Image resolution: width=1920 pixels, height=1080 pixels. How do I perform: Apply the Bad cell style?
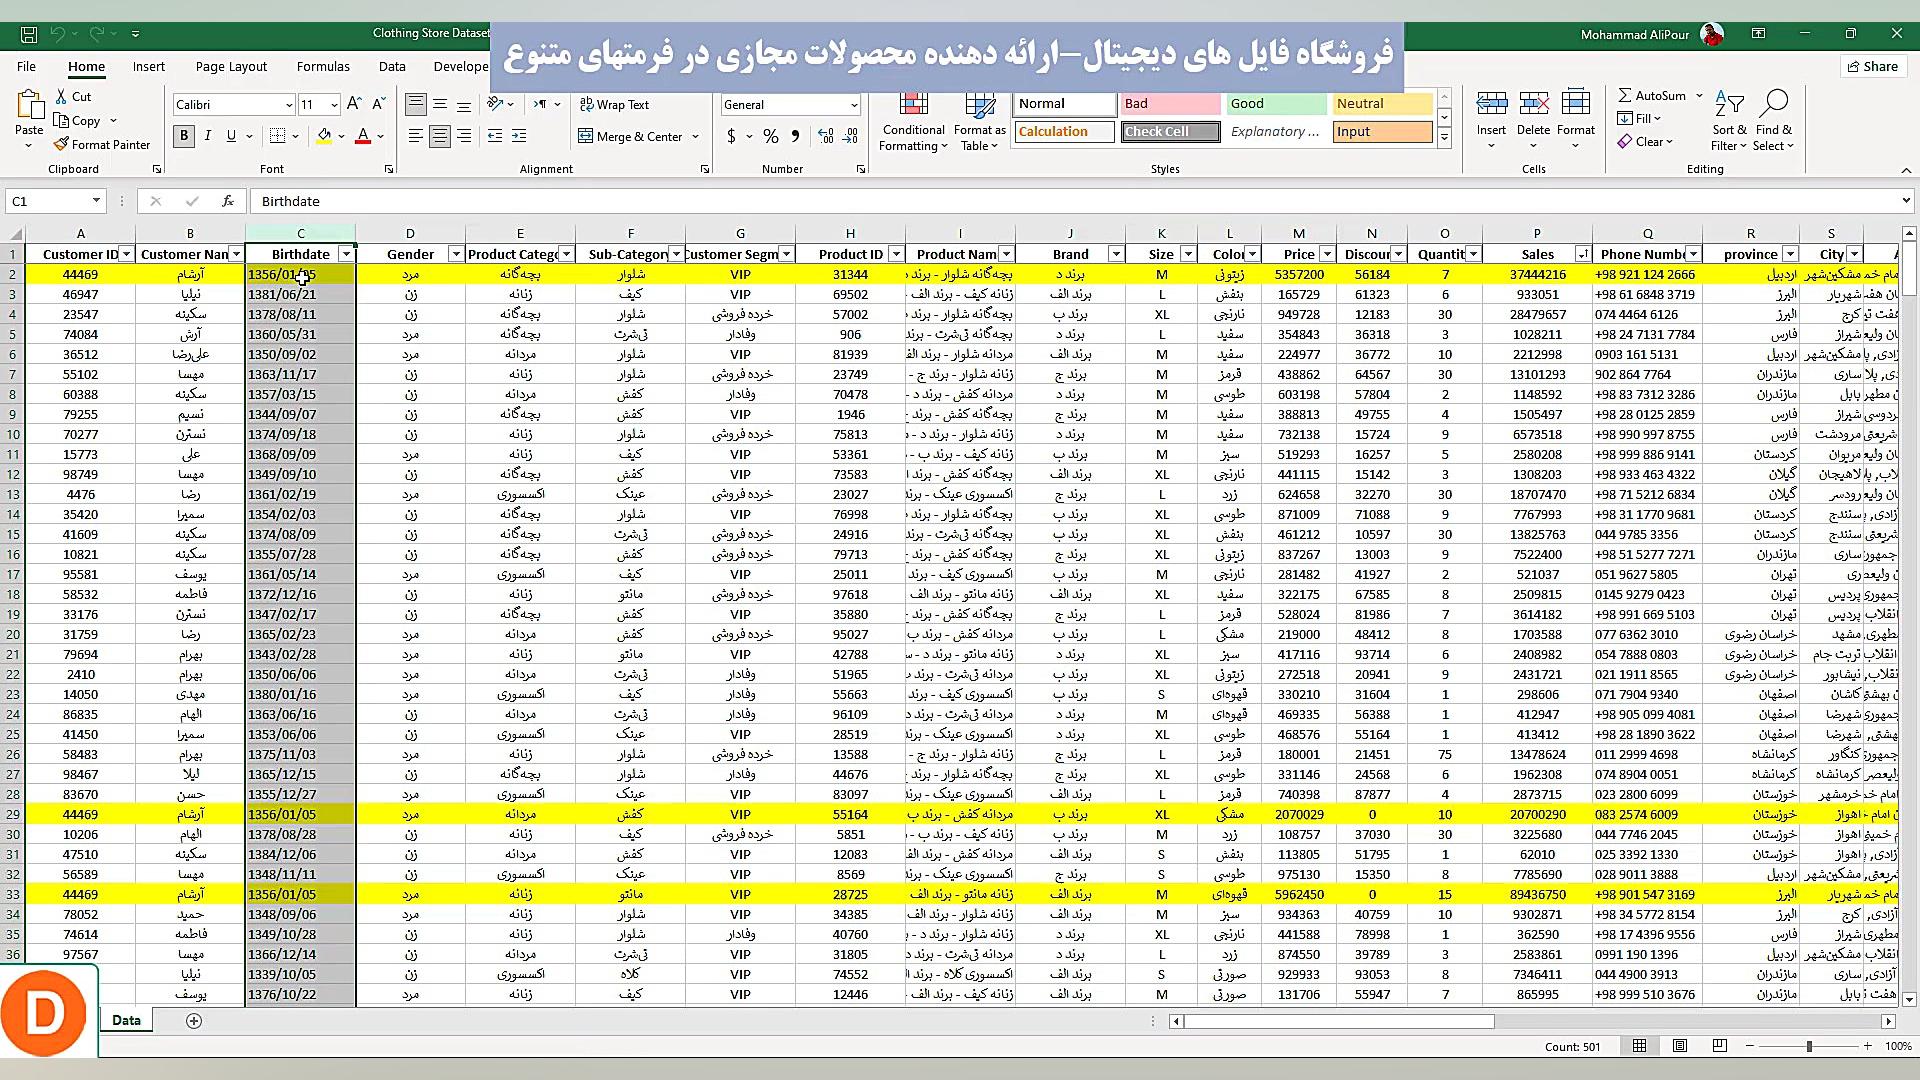(1170, 104)
